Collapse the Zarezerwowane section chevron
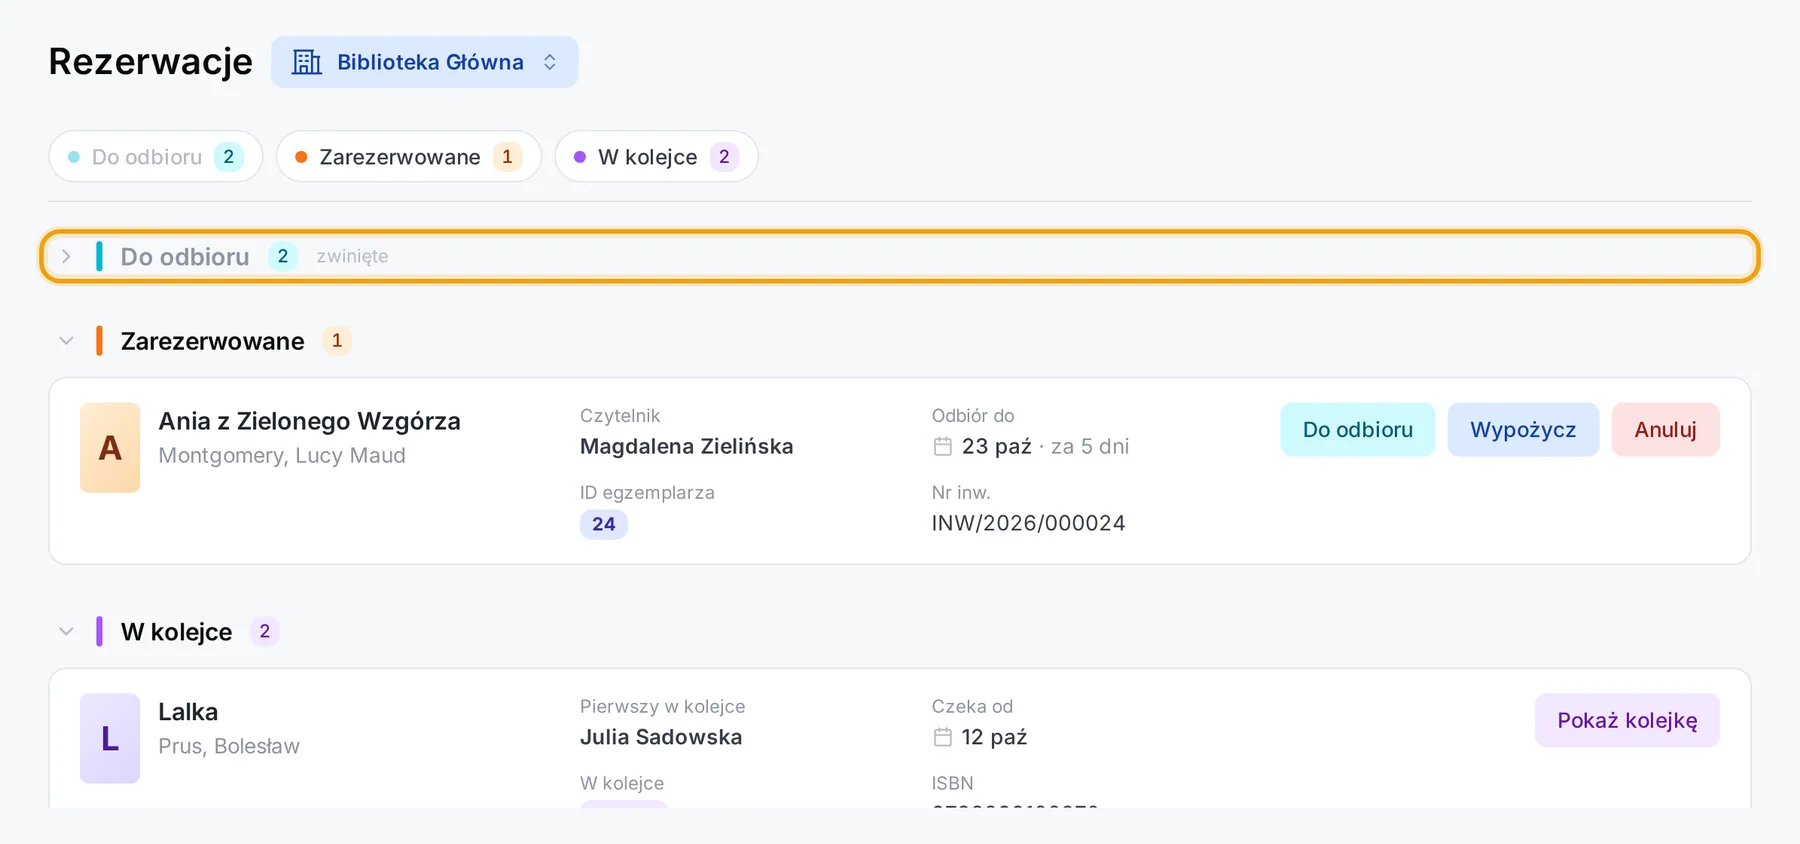 66,341
